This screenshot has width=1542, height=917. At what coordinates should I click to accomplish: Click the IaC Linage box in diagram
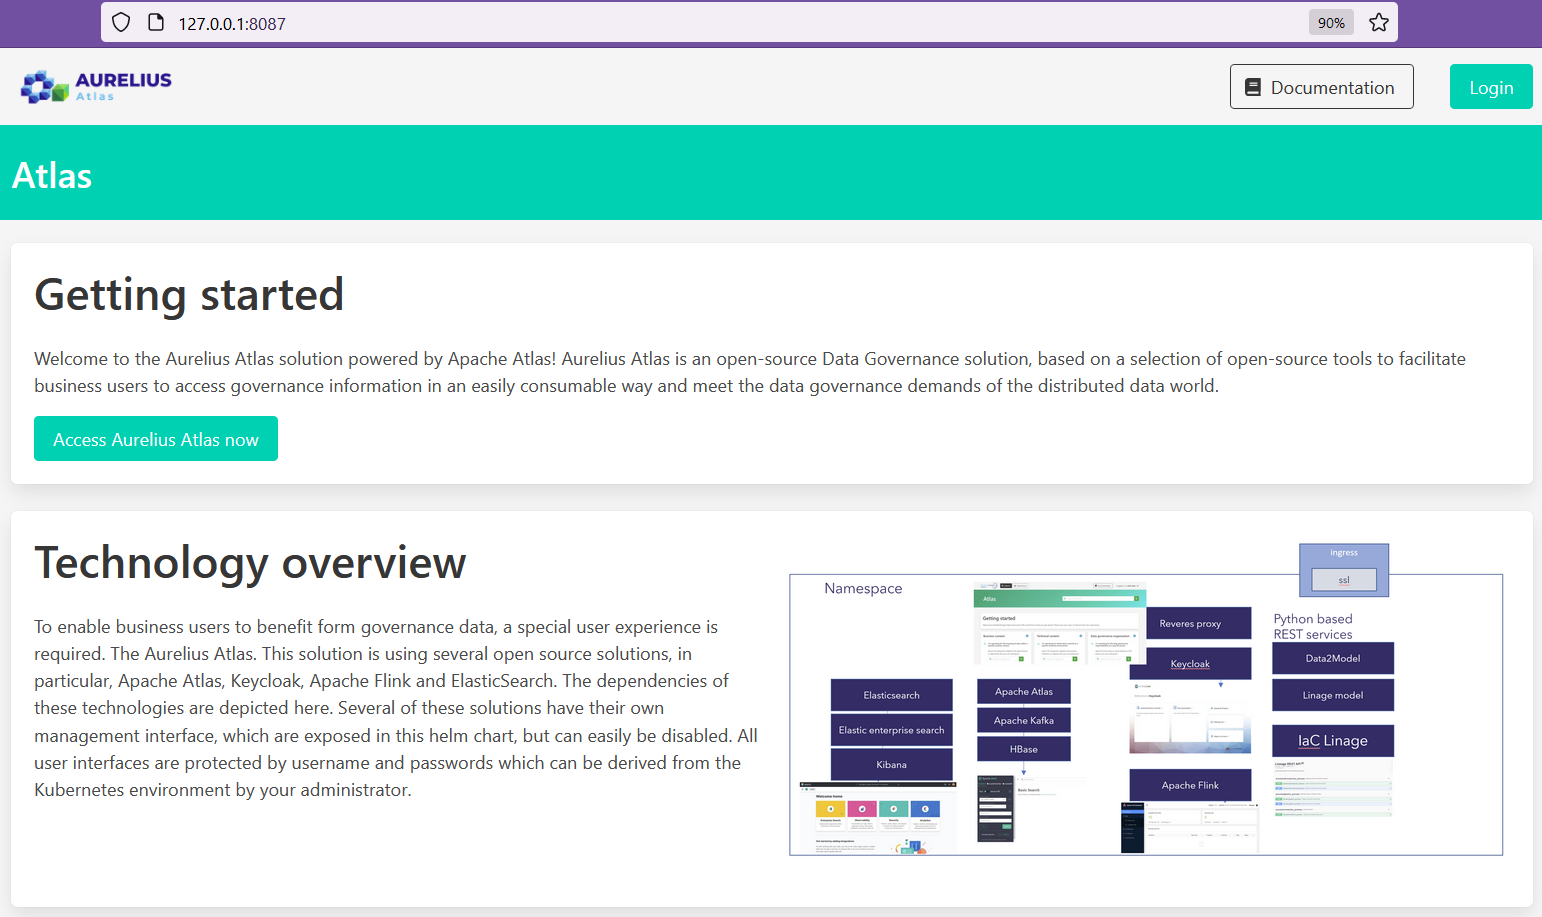pos(1333,741)
